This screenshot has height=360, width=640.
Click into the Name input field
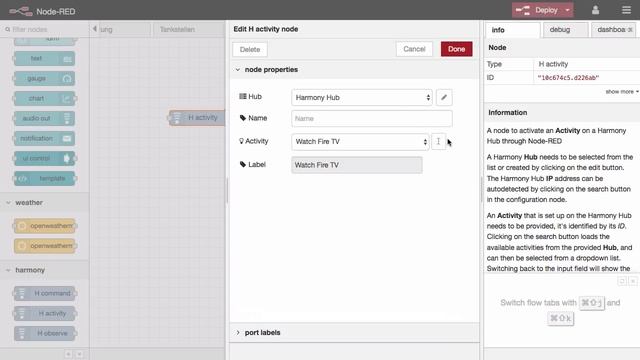tap(371, 118)
